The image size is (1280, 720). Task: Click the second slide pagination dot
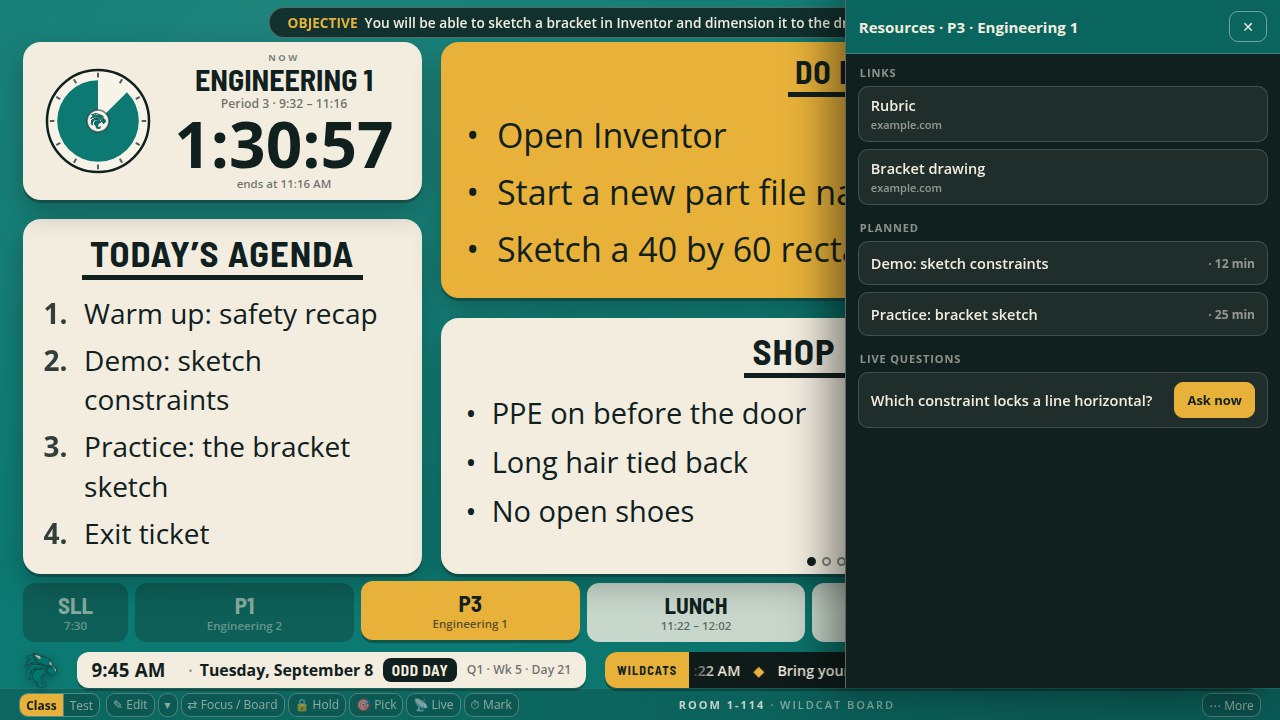coord(826,562)
